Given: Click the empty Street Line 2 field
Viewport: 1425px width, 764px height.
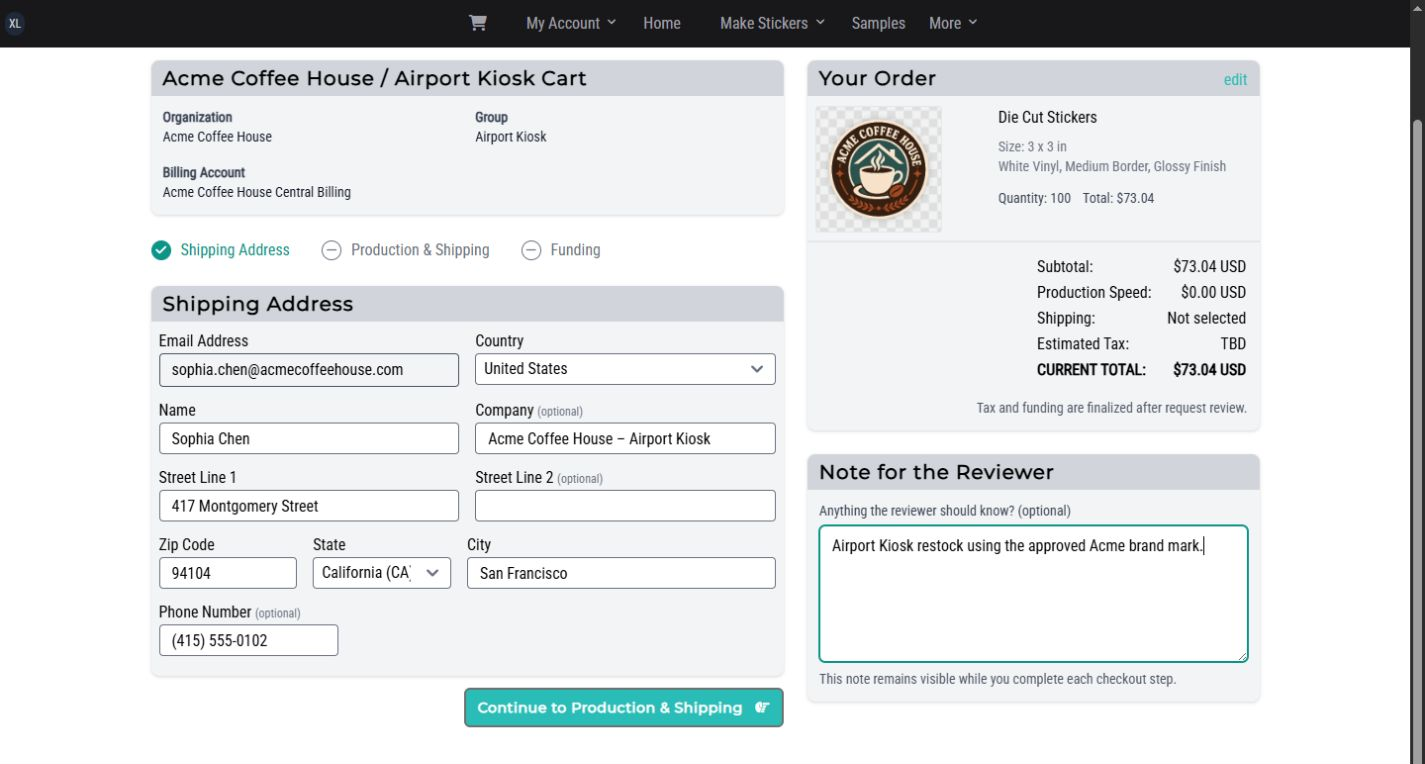Looking at the screenshot, I should [625, 506].
